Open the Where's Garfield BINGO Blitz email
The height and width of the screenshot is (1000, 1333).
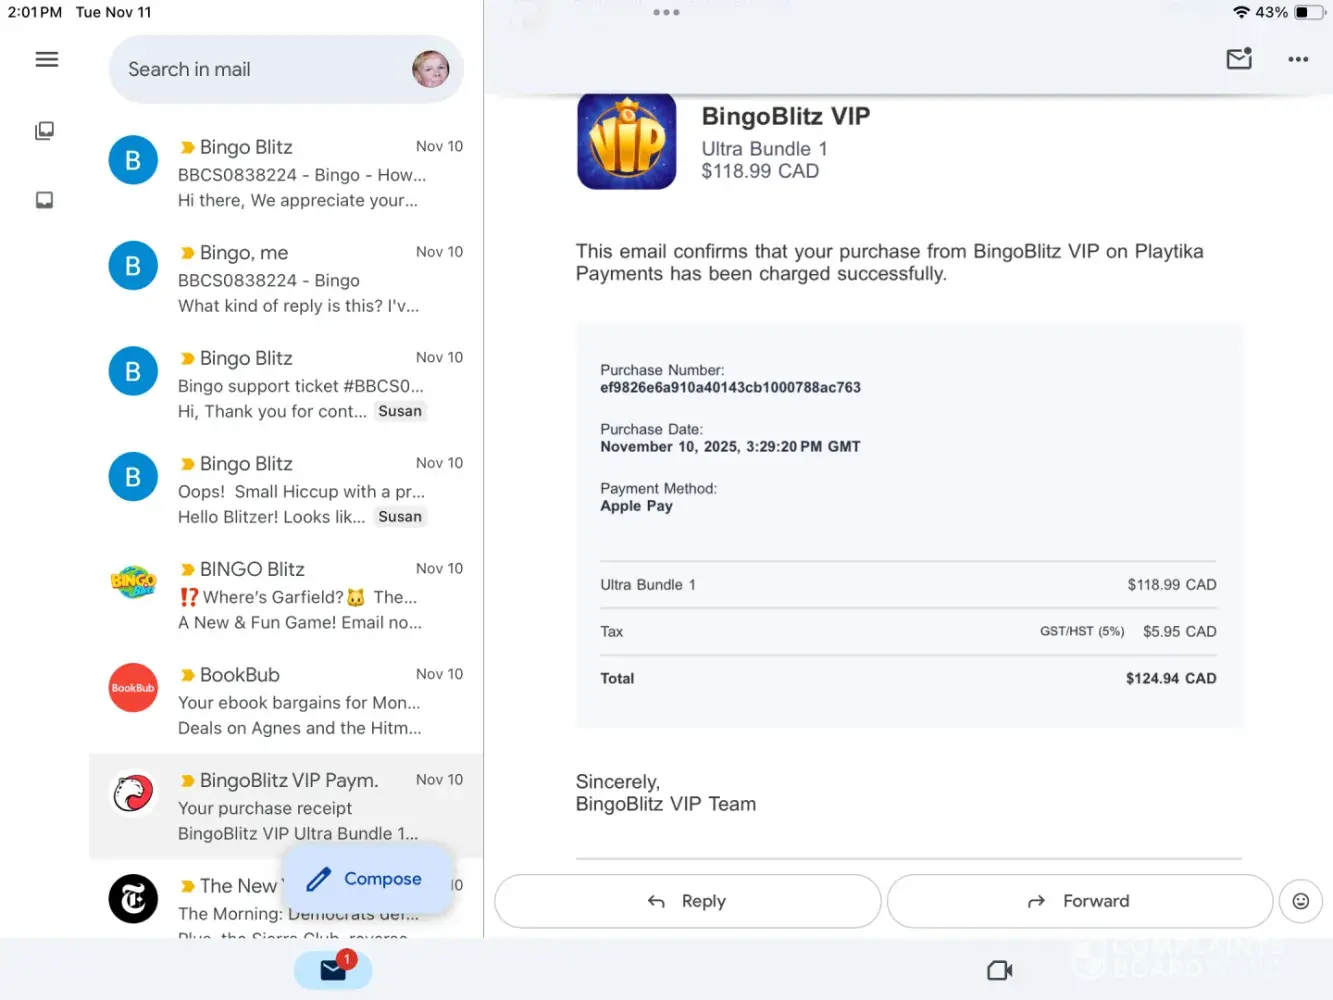coord(300,596)
